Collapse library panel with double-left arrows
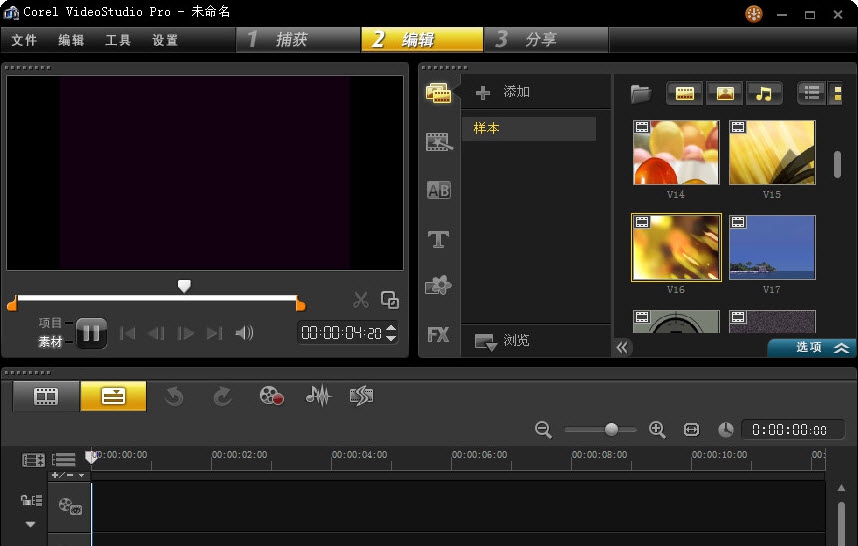858x546 pixels. pos(623,347)
